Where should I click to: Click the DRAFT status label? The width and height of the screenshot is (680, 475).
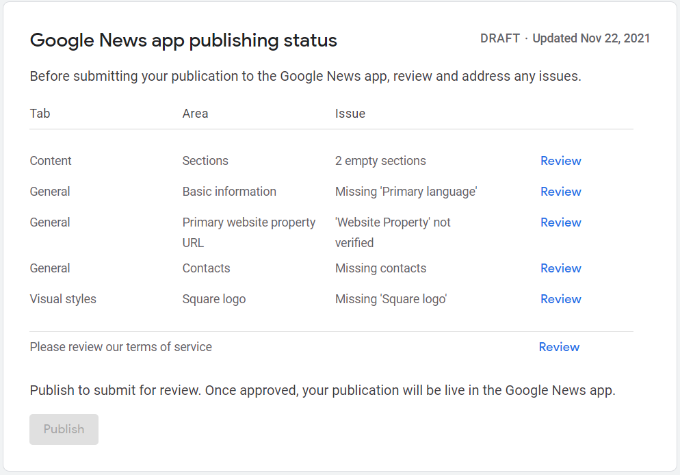pyautogui.click(x=499, y=39)
